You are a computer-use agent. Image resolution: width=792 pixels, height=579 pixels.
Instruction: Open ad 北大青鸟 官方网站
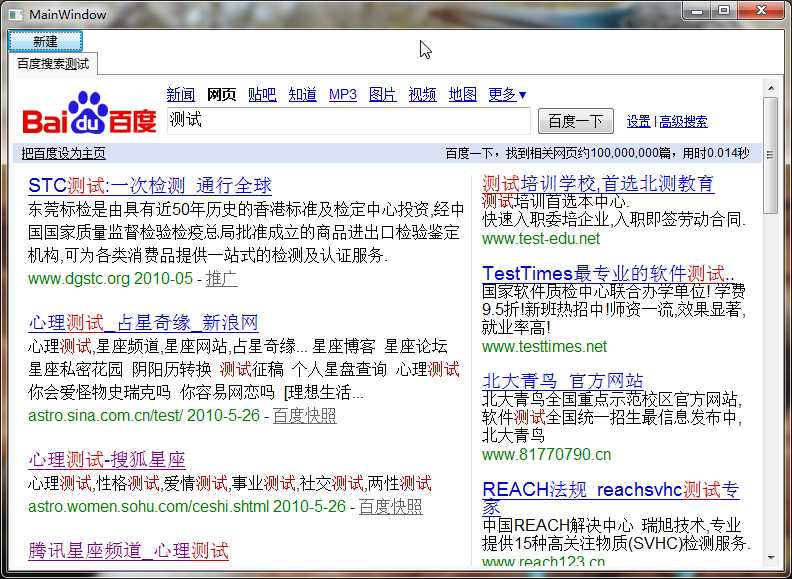(x=563, y=380)
